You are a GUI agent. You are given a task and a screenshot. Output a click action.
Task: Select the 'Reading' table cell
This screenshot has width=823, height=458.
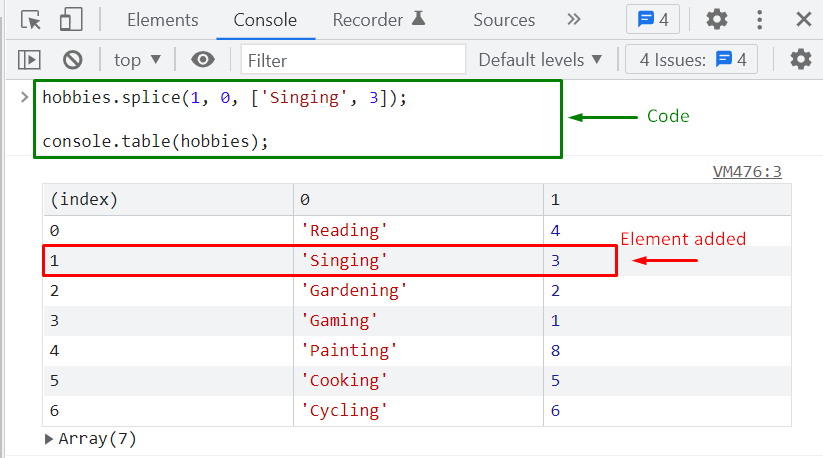418,231
